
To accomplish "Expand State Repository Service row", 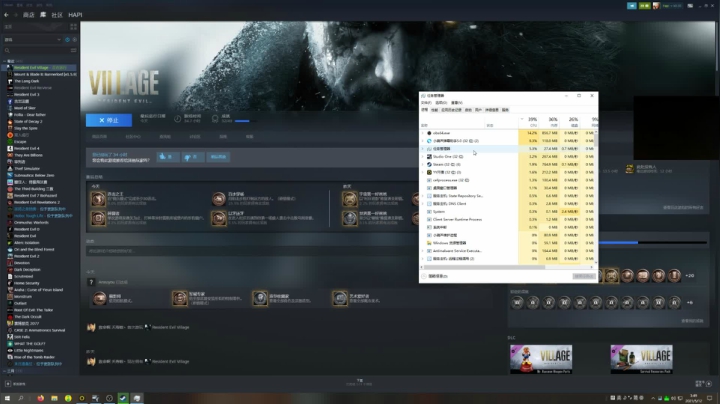I will coord(423,196).
